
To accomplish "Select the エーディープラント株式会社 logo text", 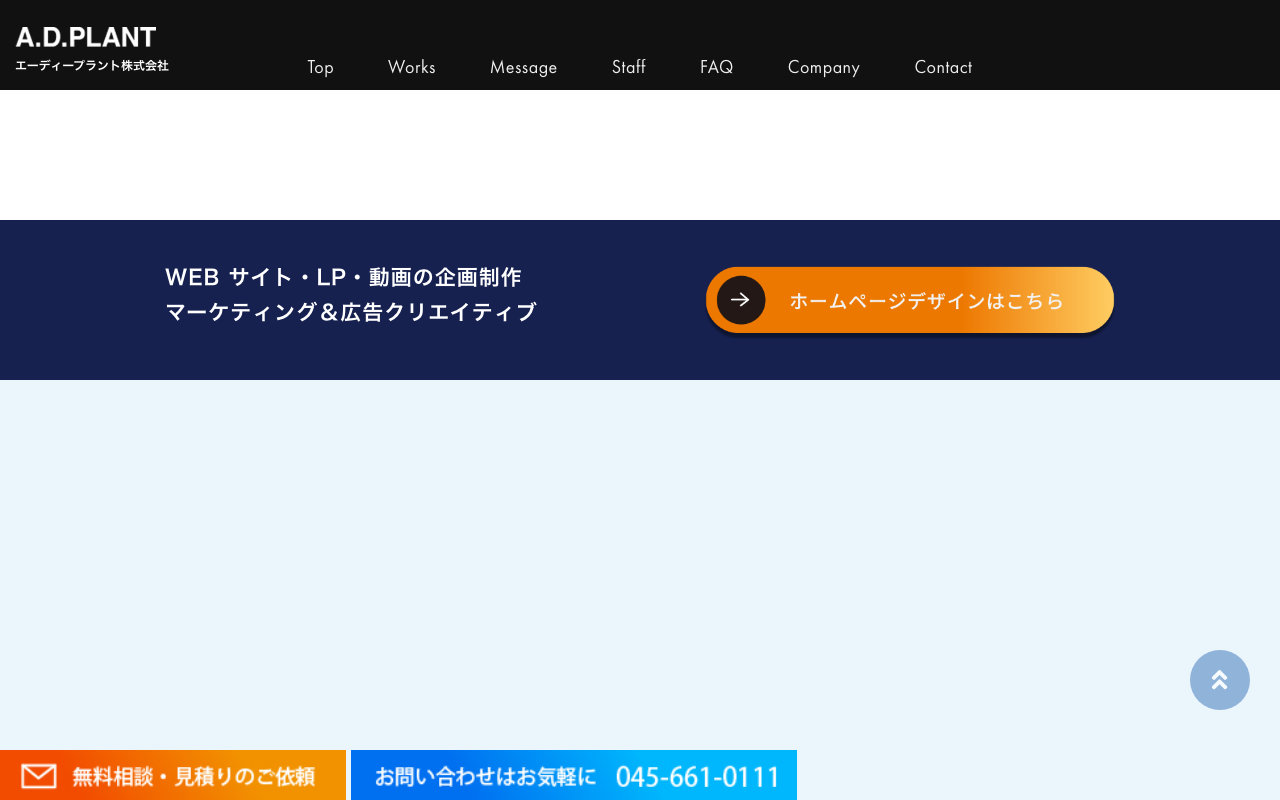I will (92, 64).
